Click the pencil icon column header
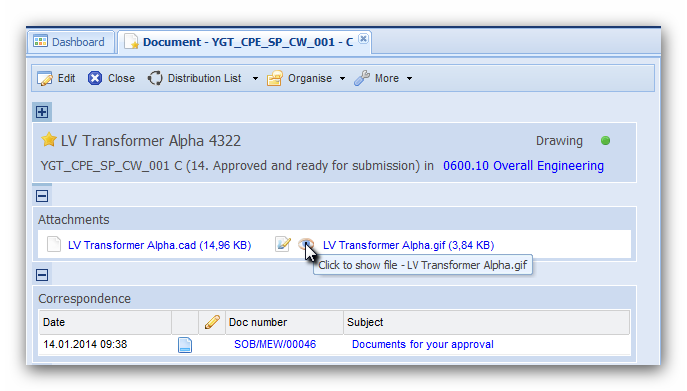The image size is (687, 391). [212, 322]
